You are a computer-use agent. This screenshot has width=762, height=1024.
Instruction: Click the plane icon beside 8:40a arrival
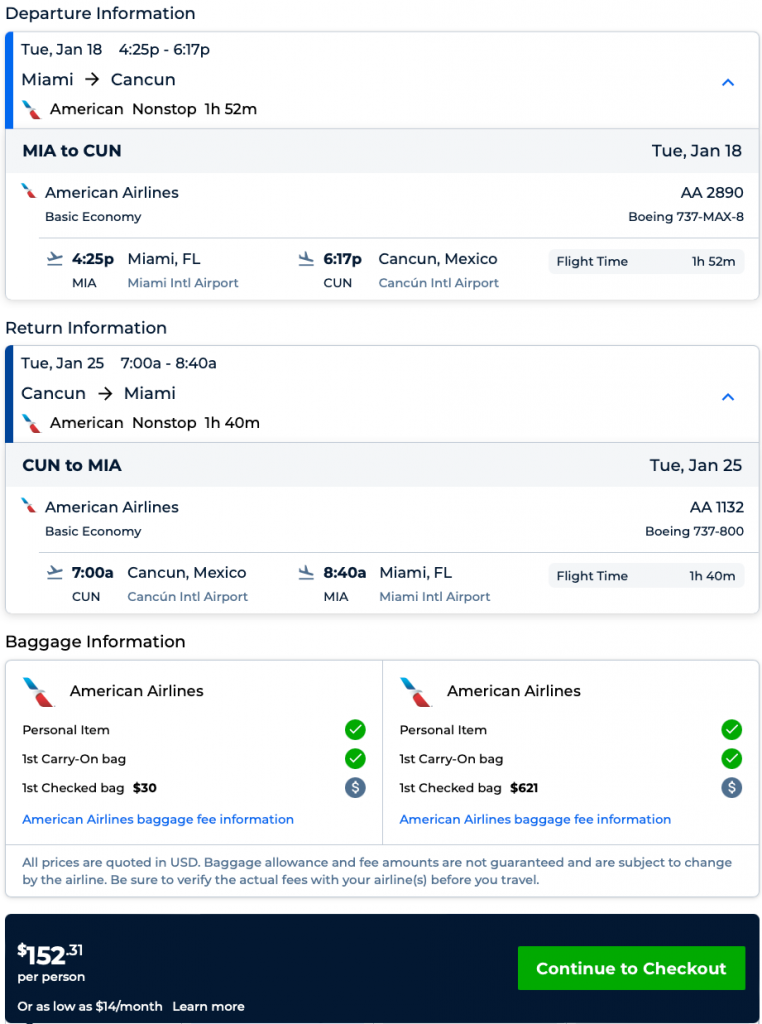[306, 574]
